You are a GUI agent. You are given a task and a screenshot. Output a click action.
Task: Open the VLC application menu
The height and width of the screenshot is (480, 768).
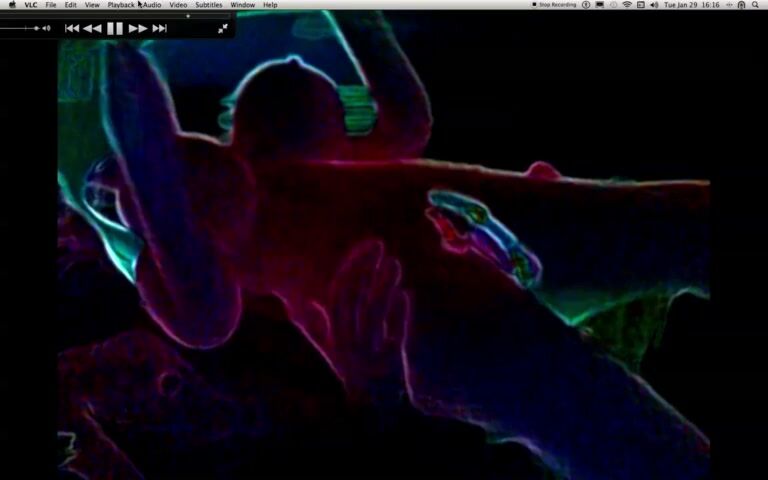tap(32, 5)
